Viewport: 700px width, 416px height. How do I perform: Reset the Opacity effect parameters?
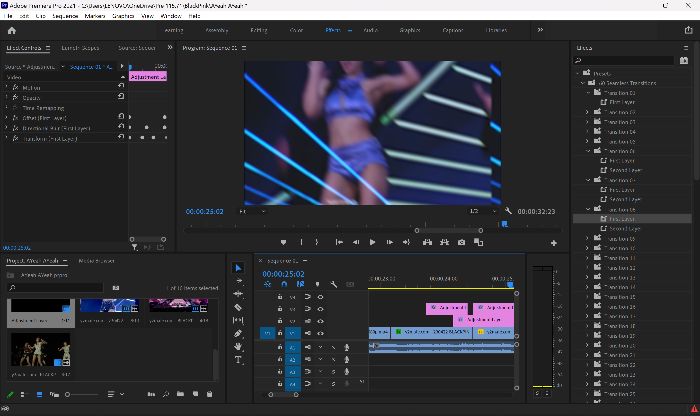[121, 96]
